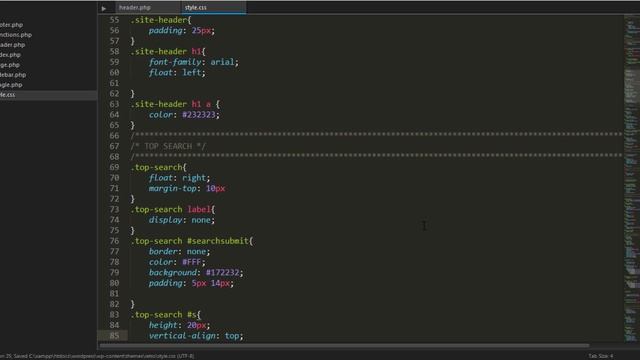Open footer.php in the sidebar
Screen dimensions: 640x360
tap(11, 24)
